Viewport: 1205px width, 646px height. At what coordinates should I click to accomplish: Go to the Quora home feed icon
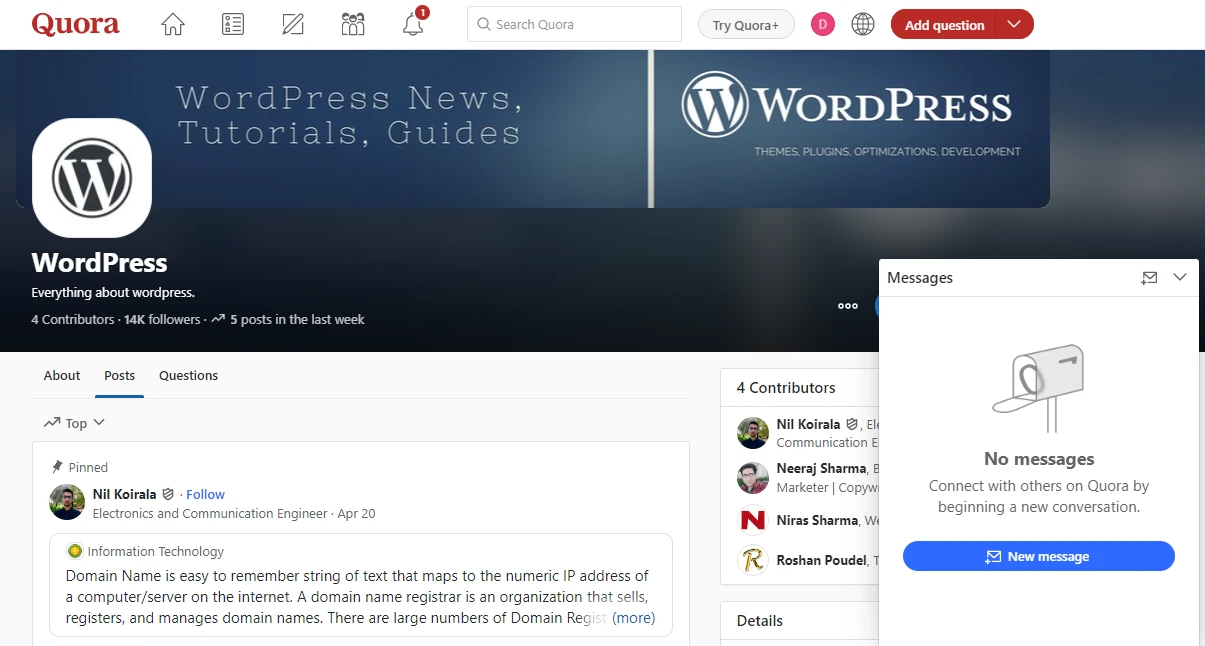173,25
